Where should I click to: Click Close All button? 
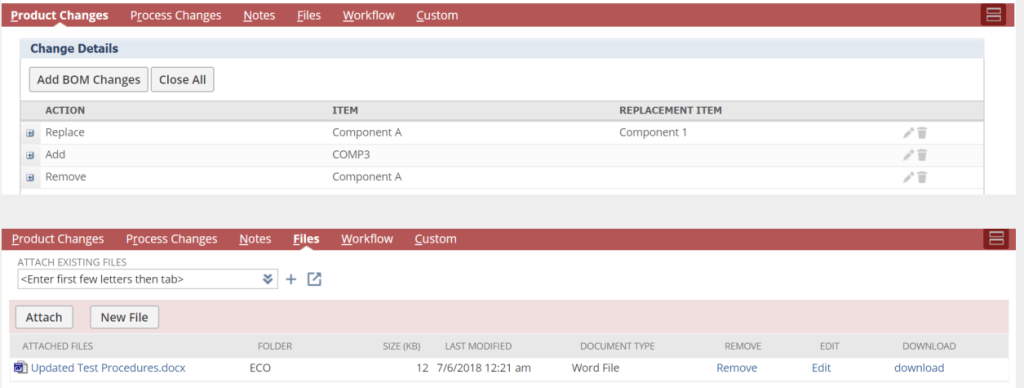[182, 80]
